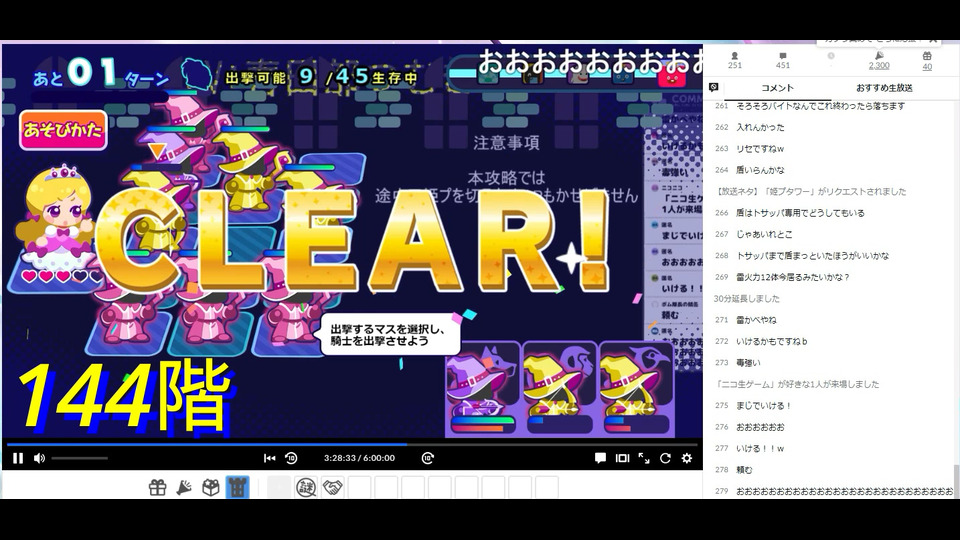Click the 謎 riddle circle icon

point(306,487)
